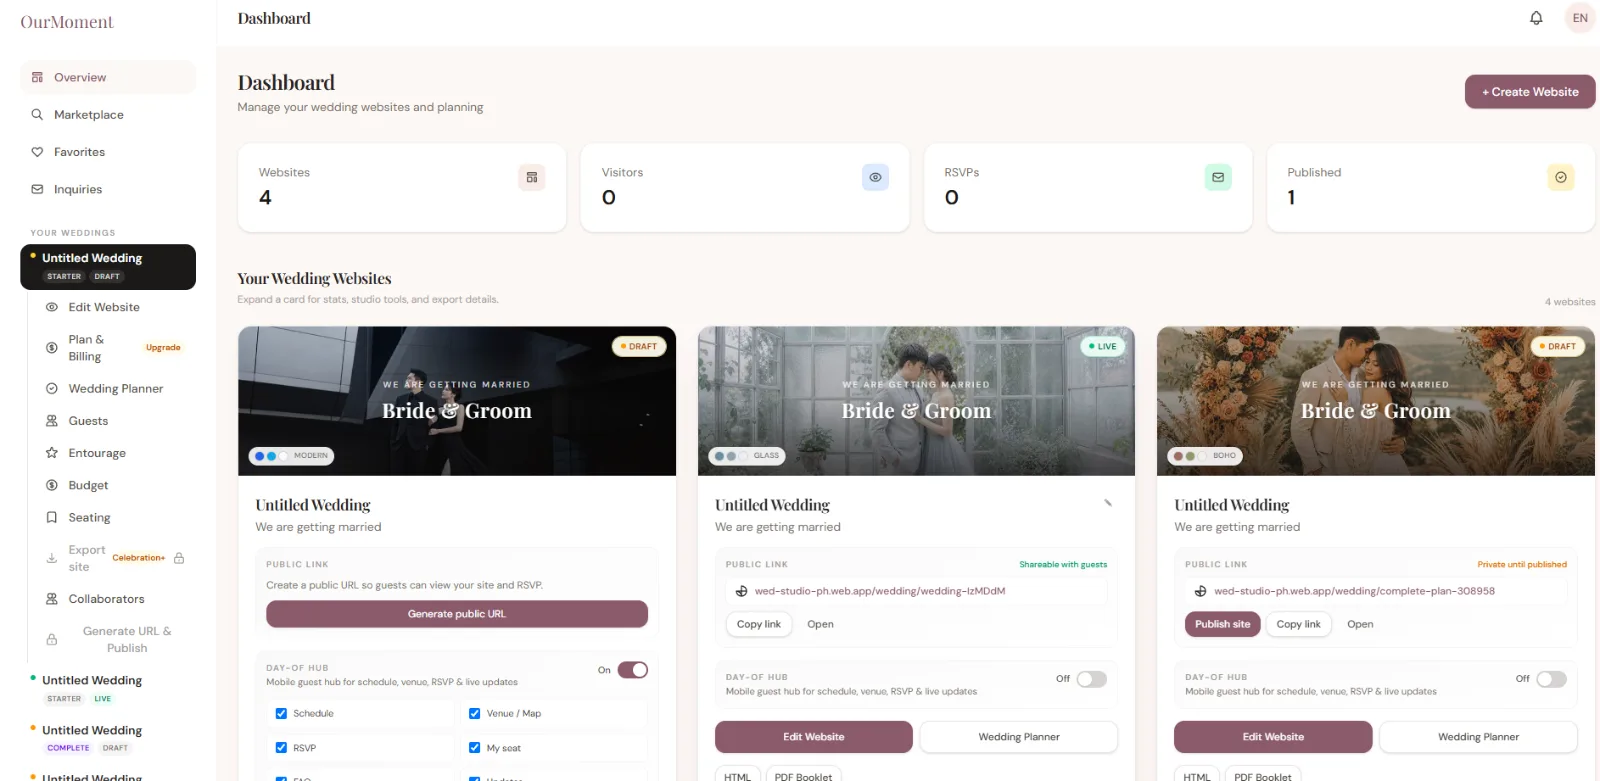Copy link for the complete-plan-308958 site
The width and height of the screenshot is (1600, 781).
(1298, 624)
